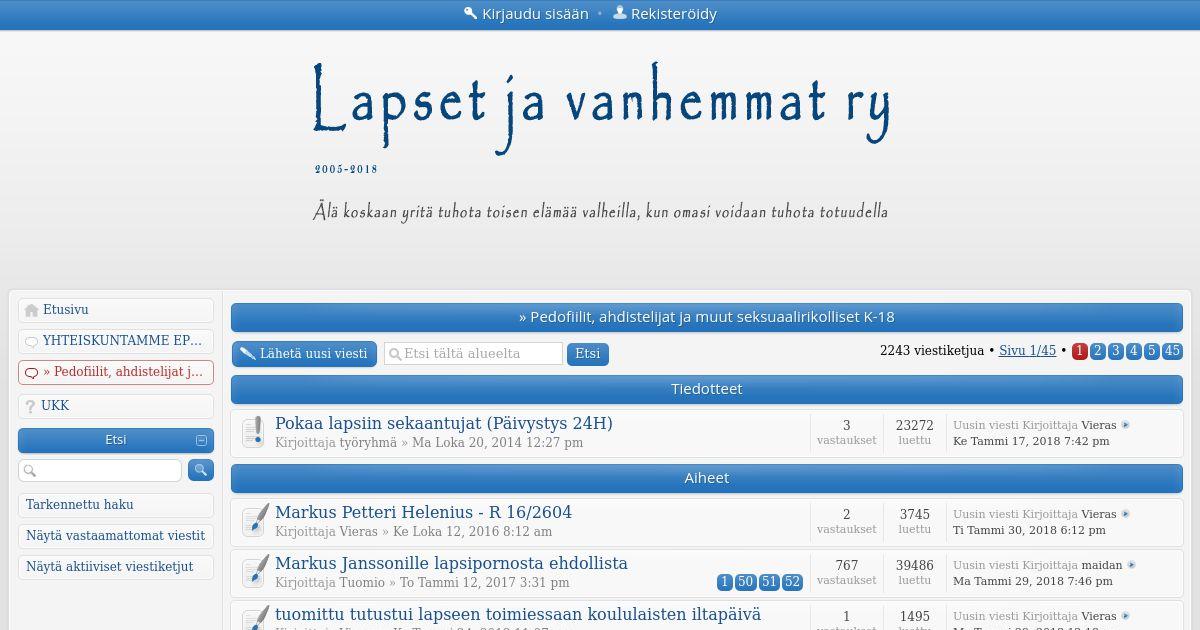Click the speech bubble icon beside YHTEISKUNTAMME EP...
Screen dimensions: 1200x630
pyautogui.click(x=31, y=342)
